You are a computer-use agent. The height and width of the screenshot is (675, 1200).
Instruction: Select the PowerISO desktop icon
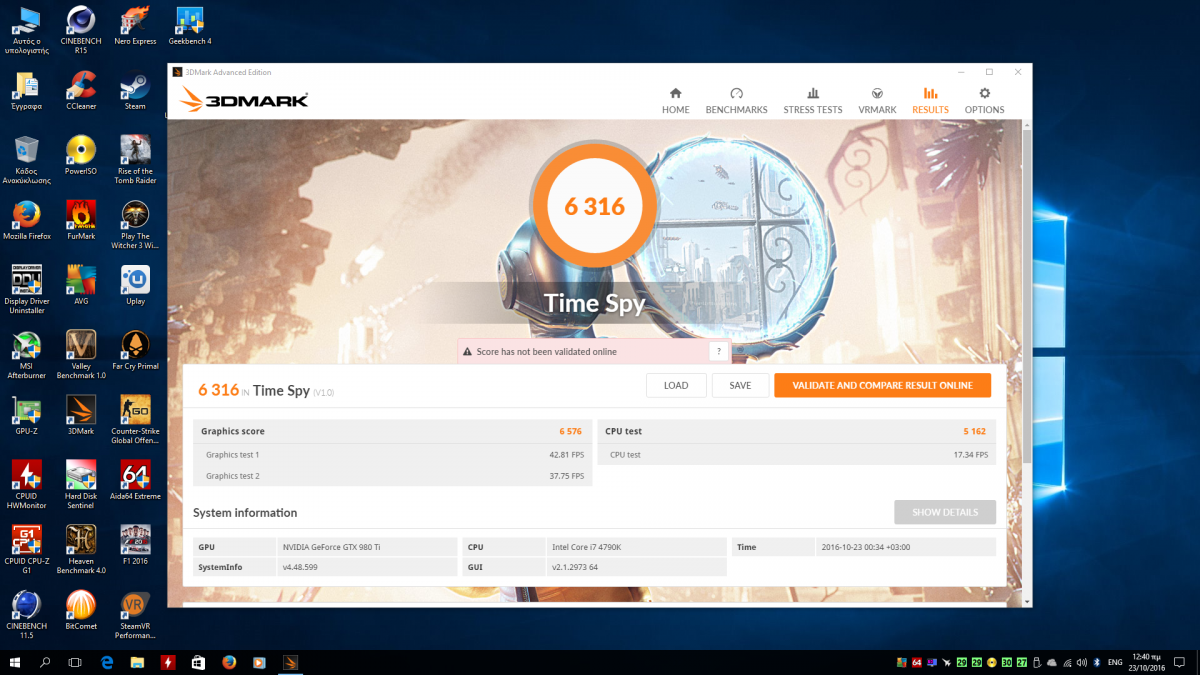point(81,156)
